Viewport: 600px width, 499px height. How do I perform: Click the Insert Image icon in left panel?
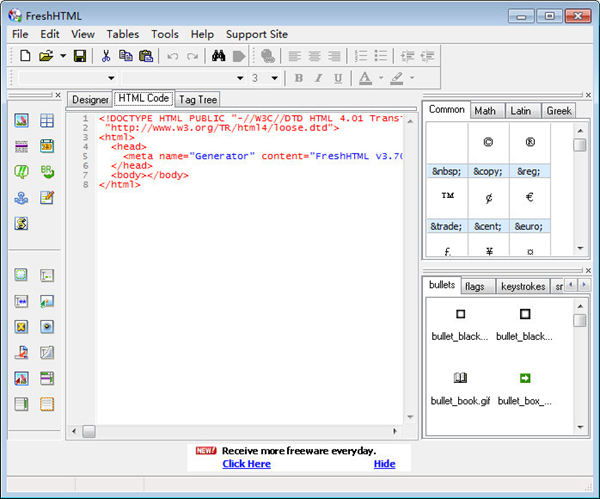point(22,121)
